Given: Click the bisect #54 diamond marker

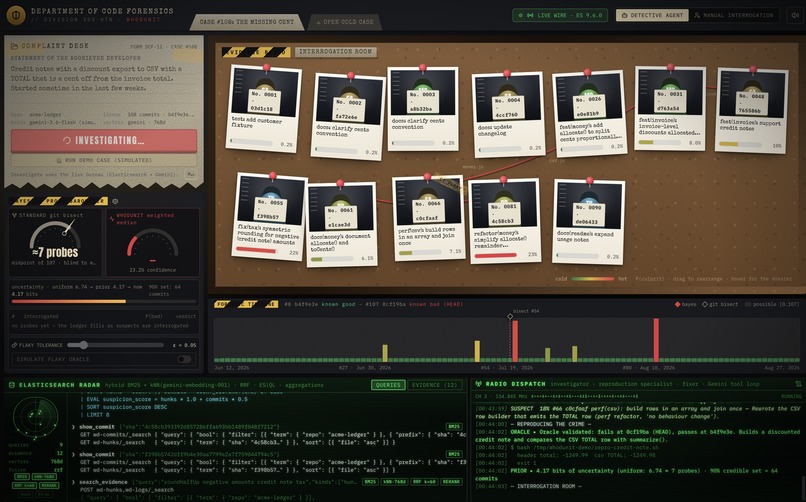Looking at the screenshot, I should (x=510, y=317).
